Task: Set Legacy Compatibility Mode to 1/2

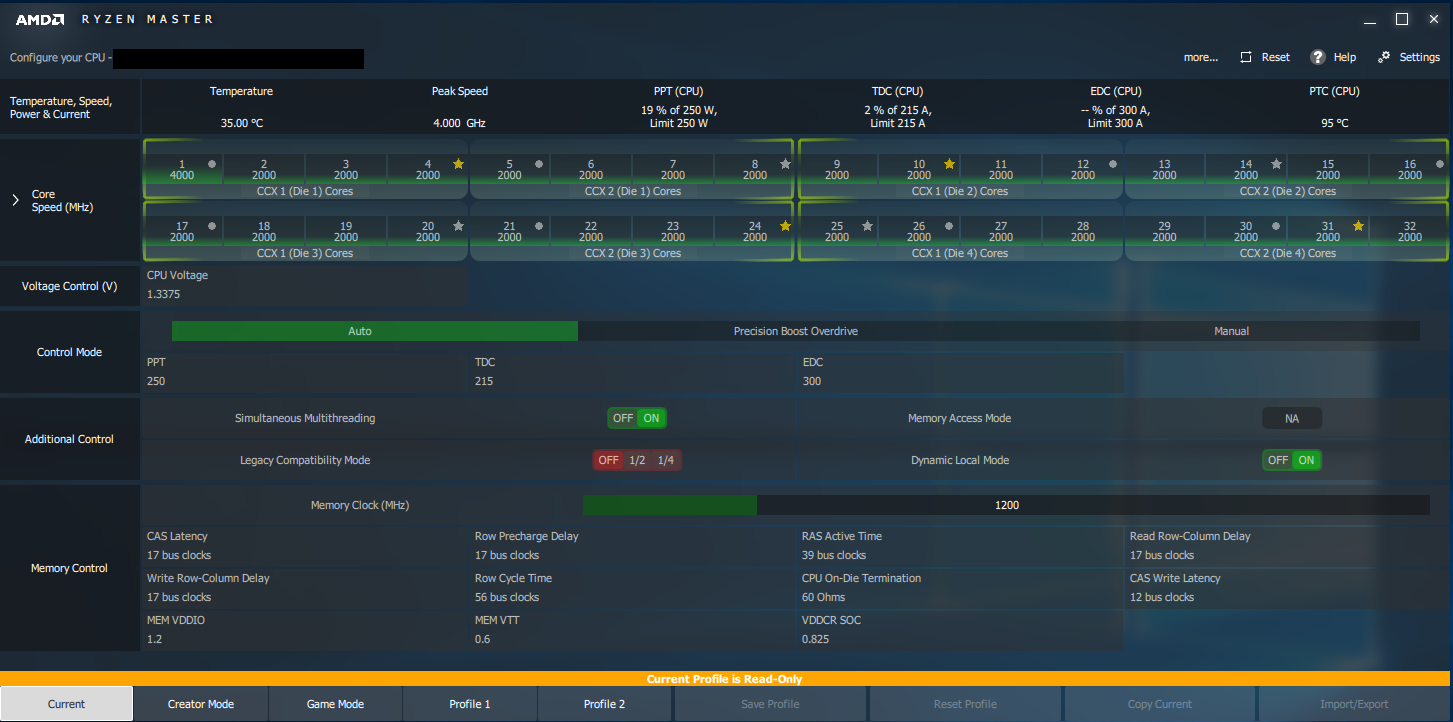Action: [637, 460]
